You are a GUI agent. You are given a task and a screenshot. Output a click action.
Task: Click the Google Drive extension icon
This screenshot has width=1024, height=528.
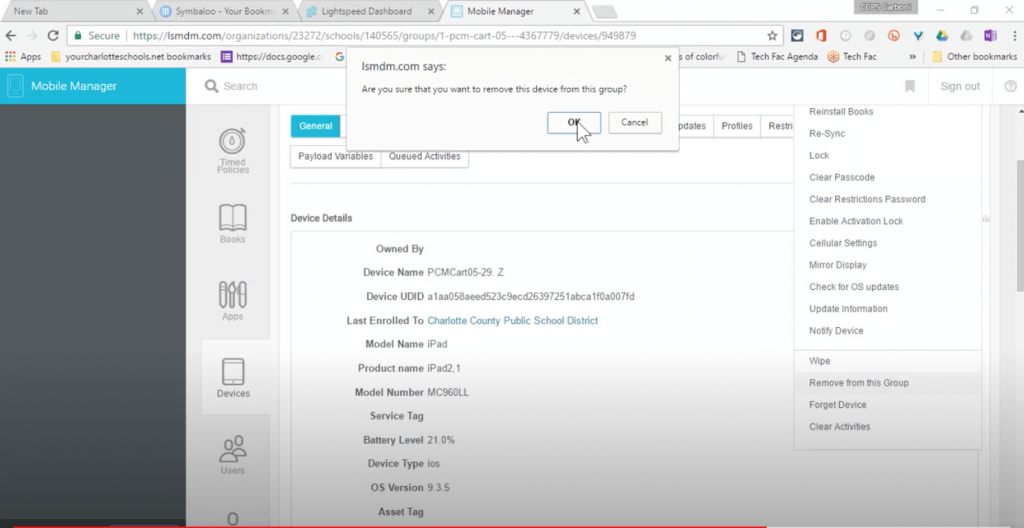[x=942, y=36]
